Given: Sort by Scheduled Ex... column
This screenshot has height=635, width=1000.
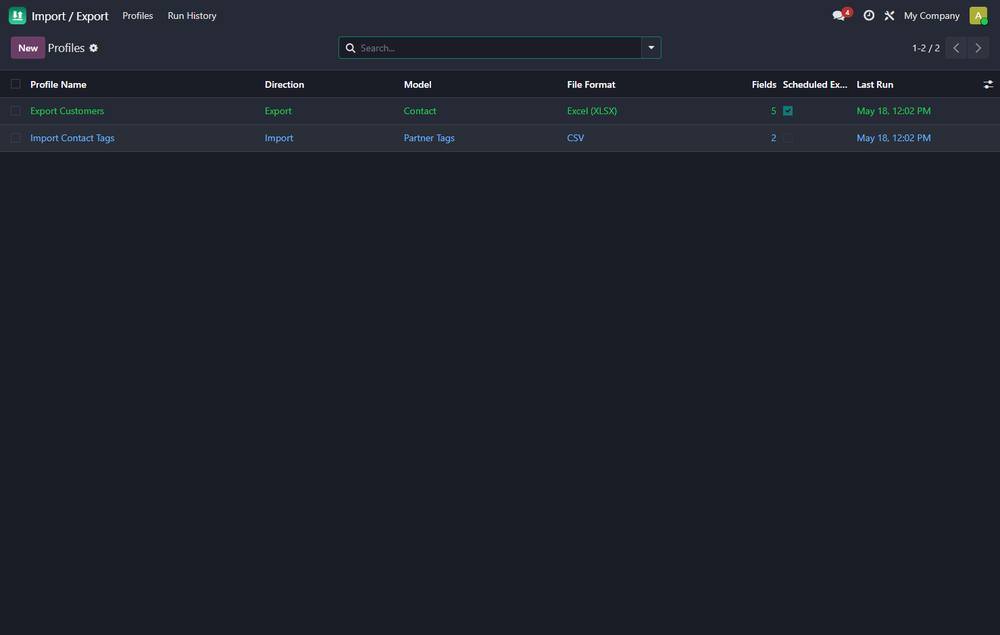Looking at the screenshot, I should pos(815,84).
